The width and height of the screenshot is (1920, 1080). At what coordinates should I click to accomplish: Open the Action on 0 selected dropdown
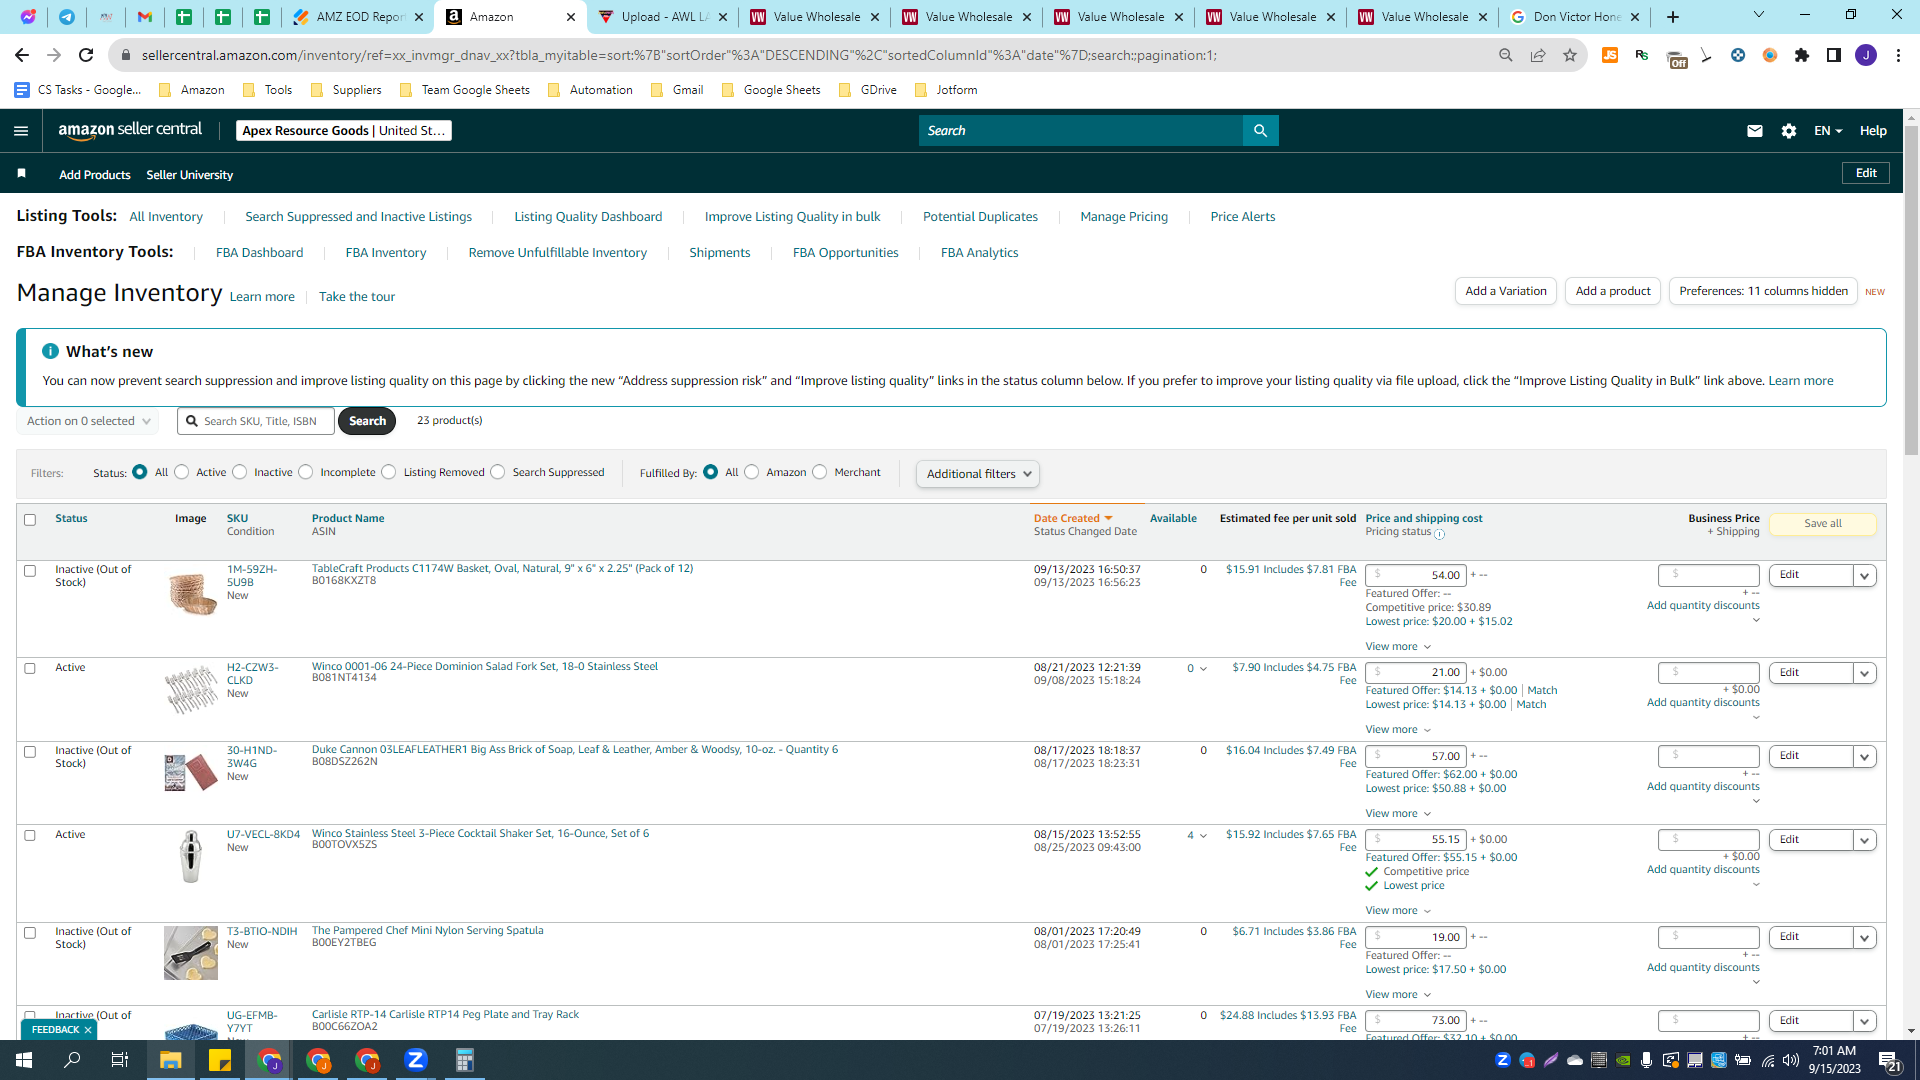point(88,421)
